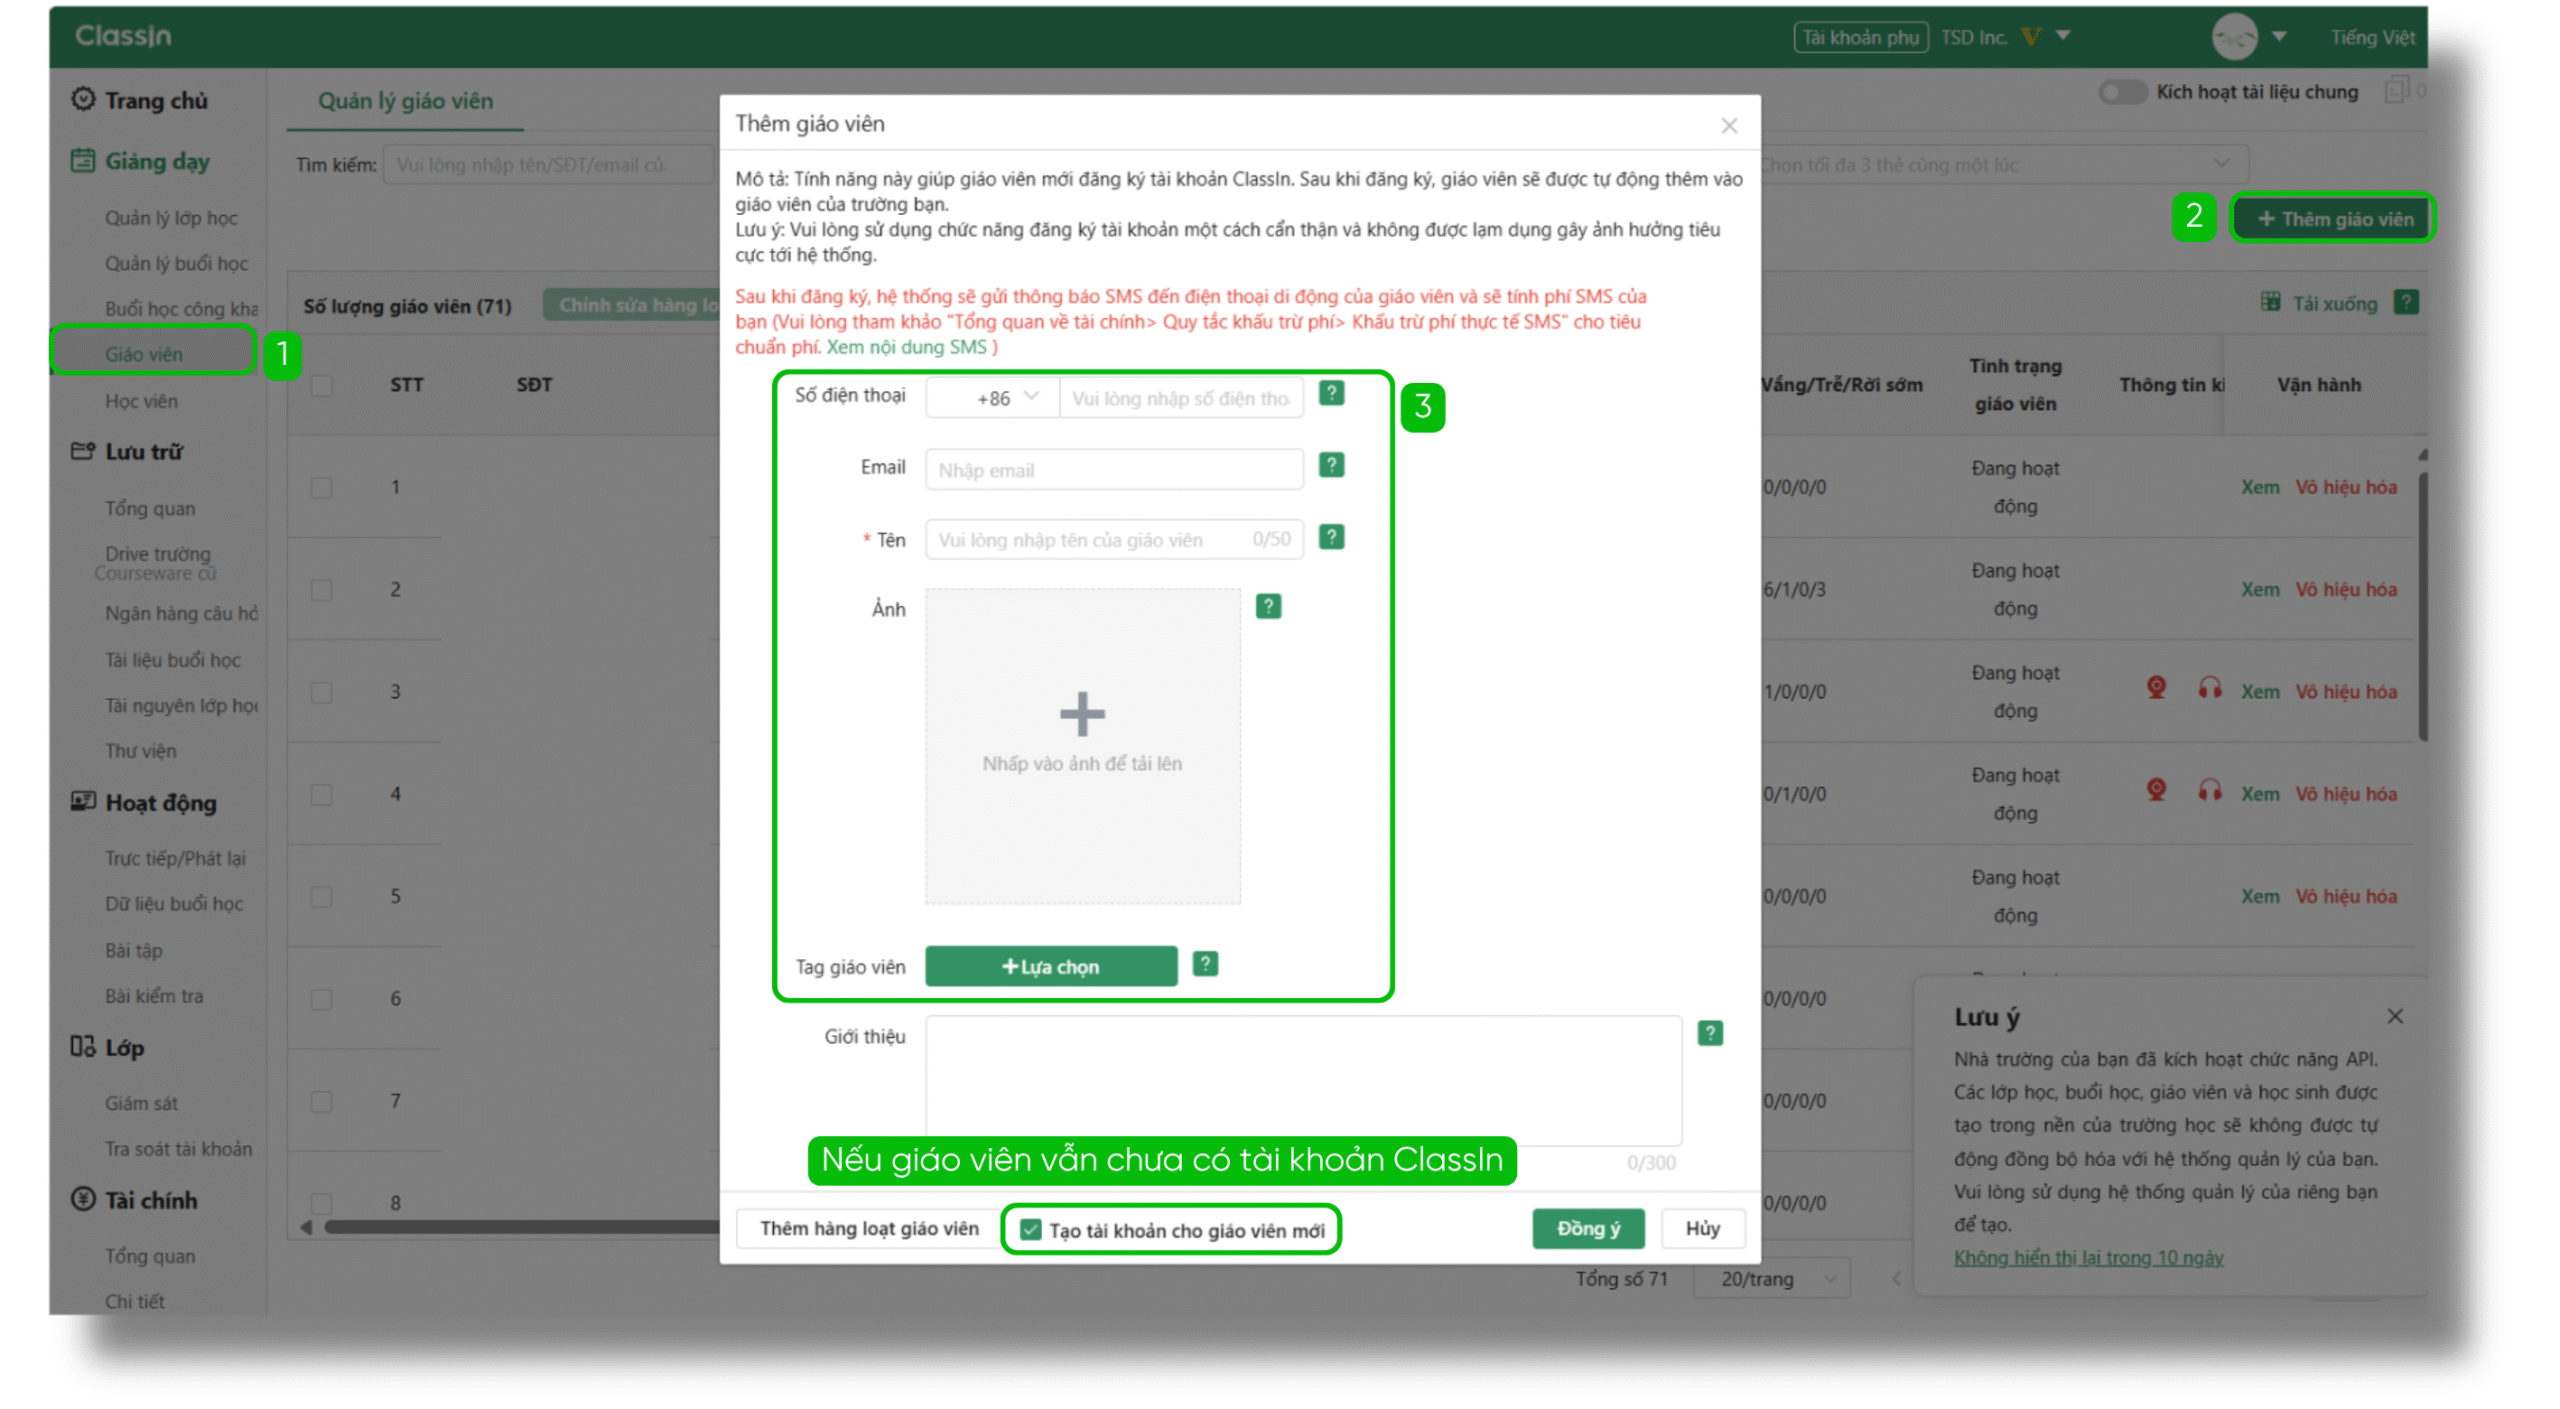The width and height of the screenshot is (2560, 1409).
Task: Click help icon beside phone number field
Action: click(x=1331, y=393)
